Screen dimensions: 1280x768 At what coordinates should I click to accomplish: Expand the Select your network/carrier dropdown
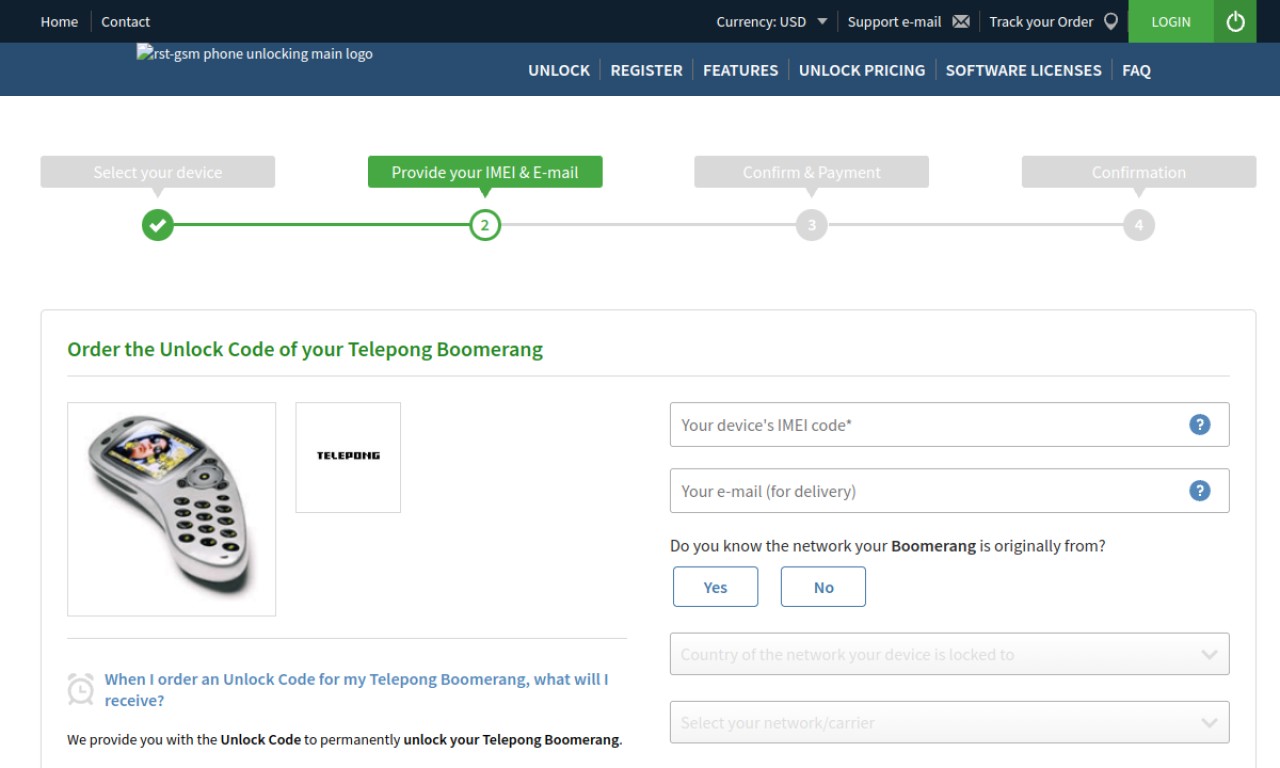(x=949, y=722)
